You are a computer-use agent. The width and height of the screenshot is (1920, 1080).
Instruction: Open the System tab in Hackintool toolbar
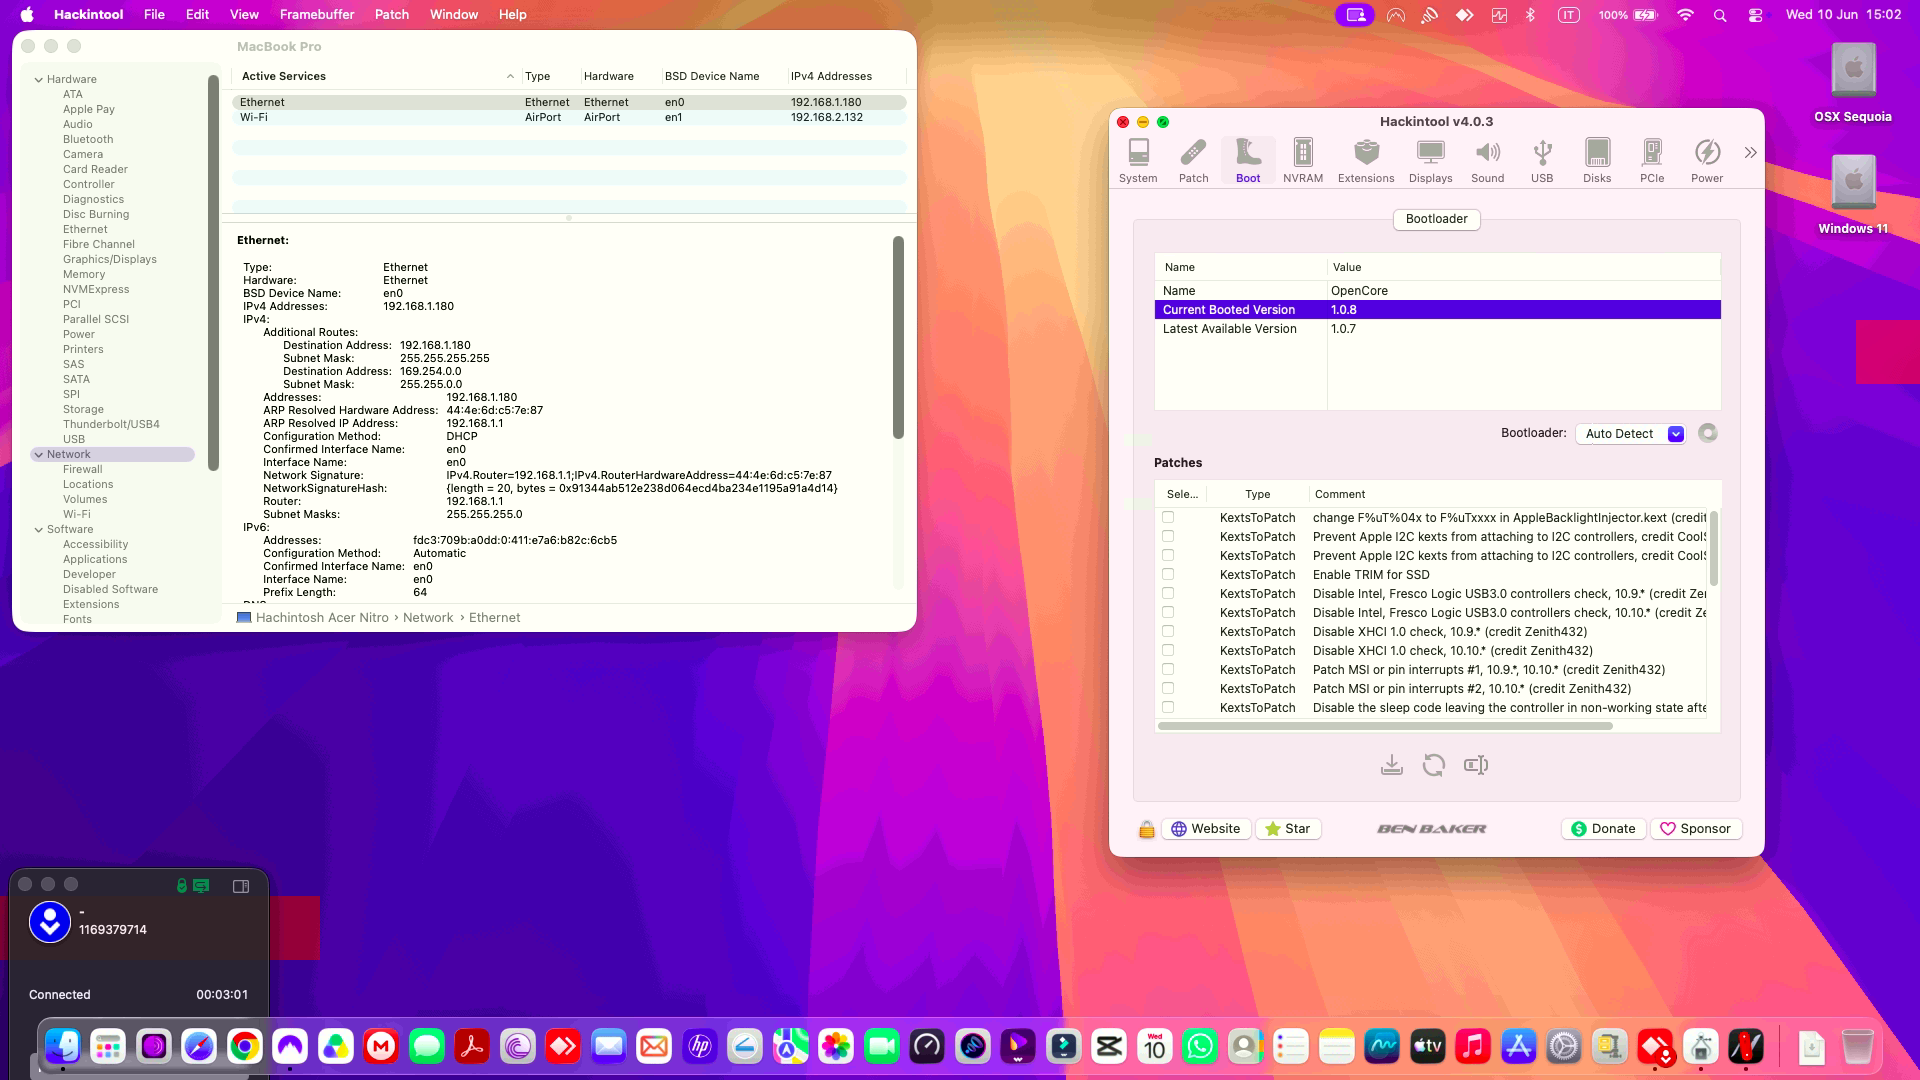point(1138,160)
